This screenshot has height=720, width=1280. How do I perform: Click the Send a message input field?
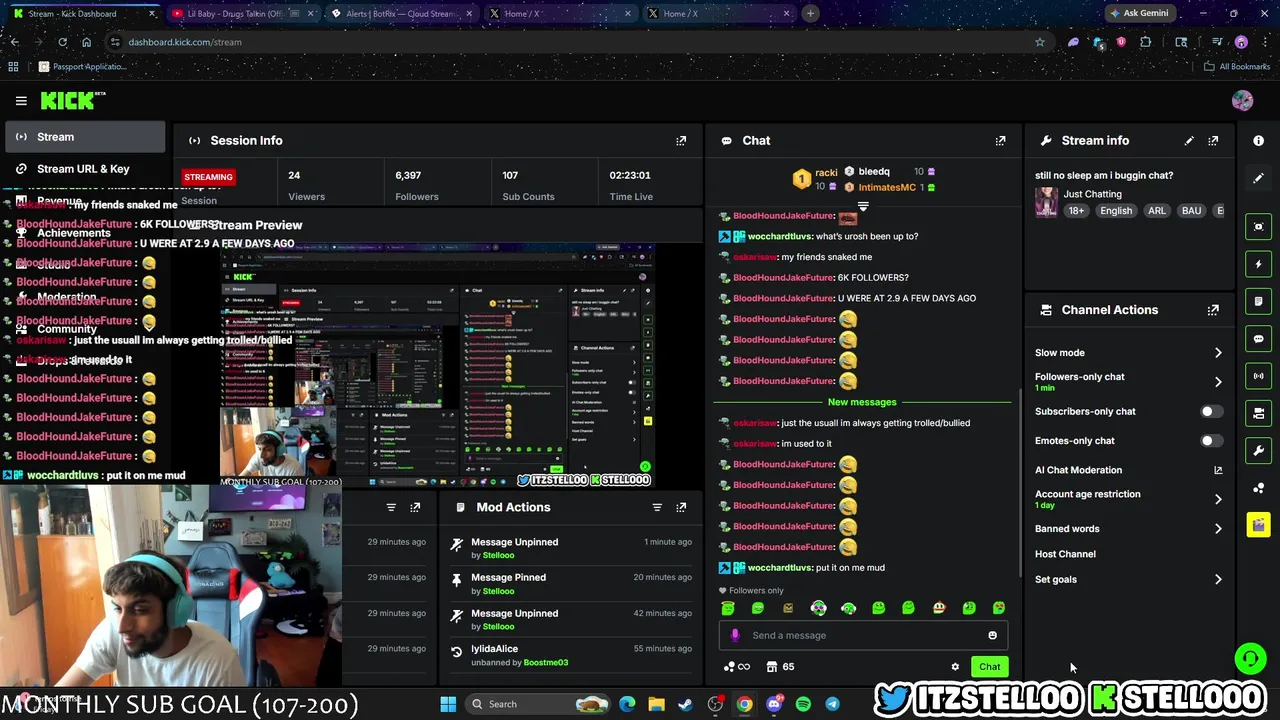[x=862, y=635]
